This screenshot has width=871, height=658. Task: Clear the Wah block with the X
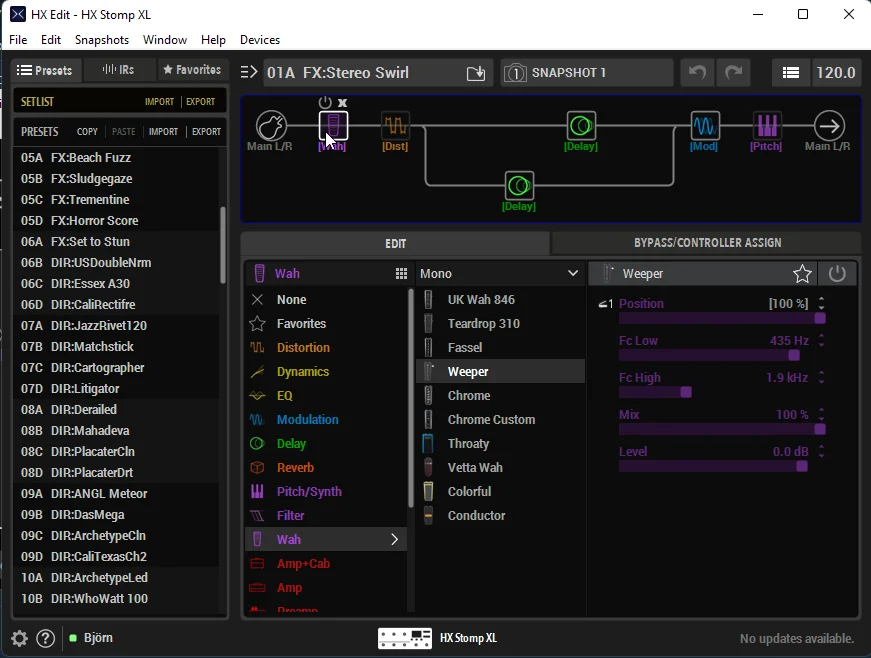[x=342, y=103]
